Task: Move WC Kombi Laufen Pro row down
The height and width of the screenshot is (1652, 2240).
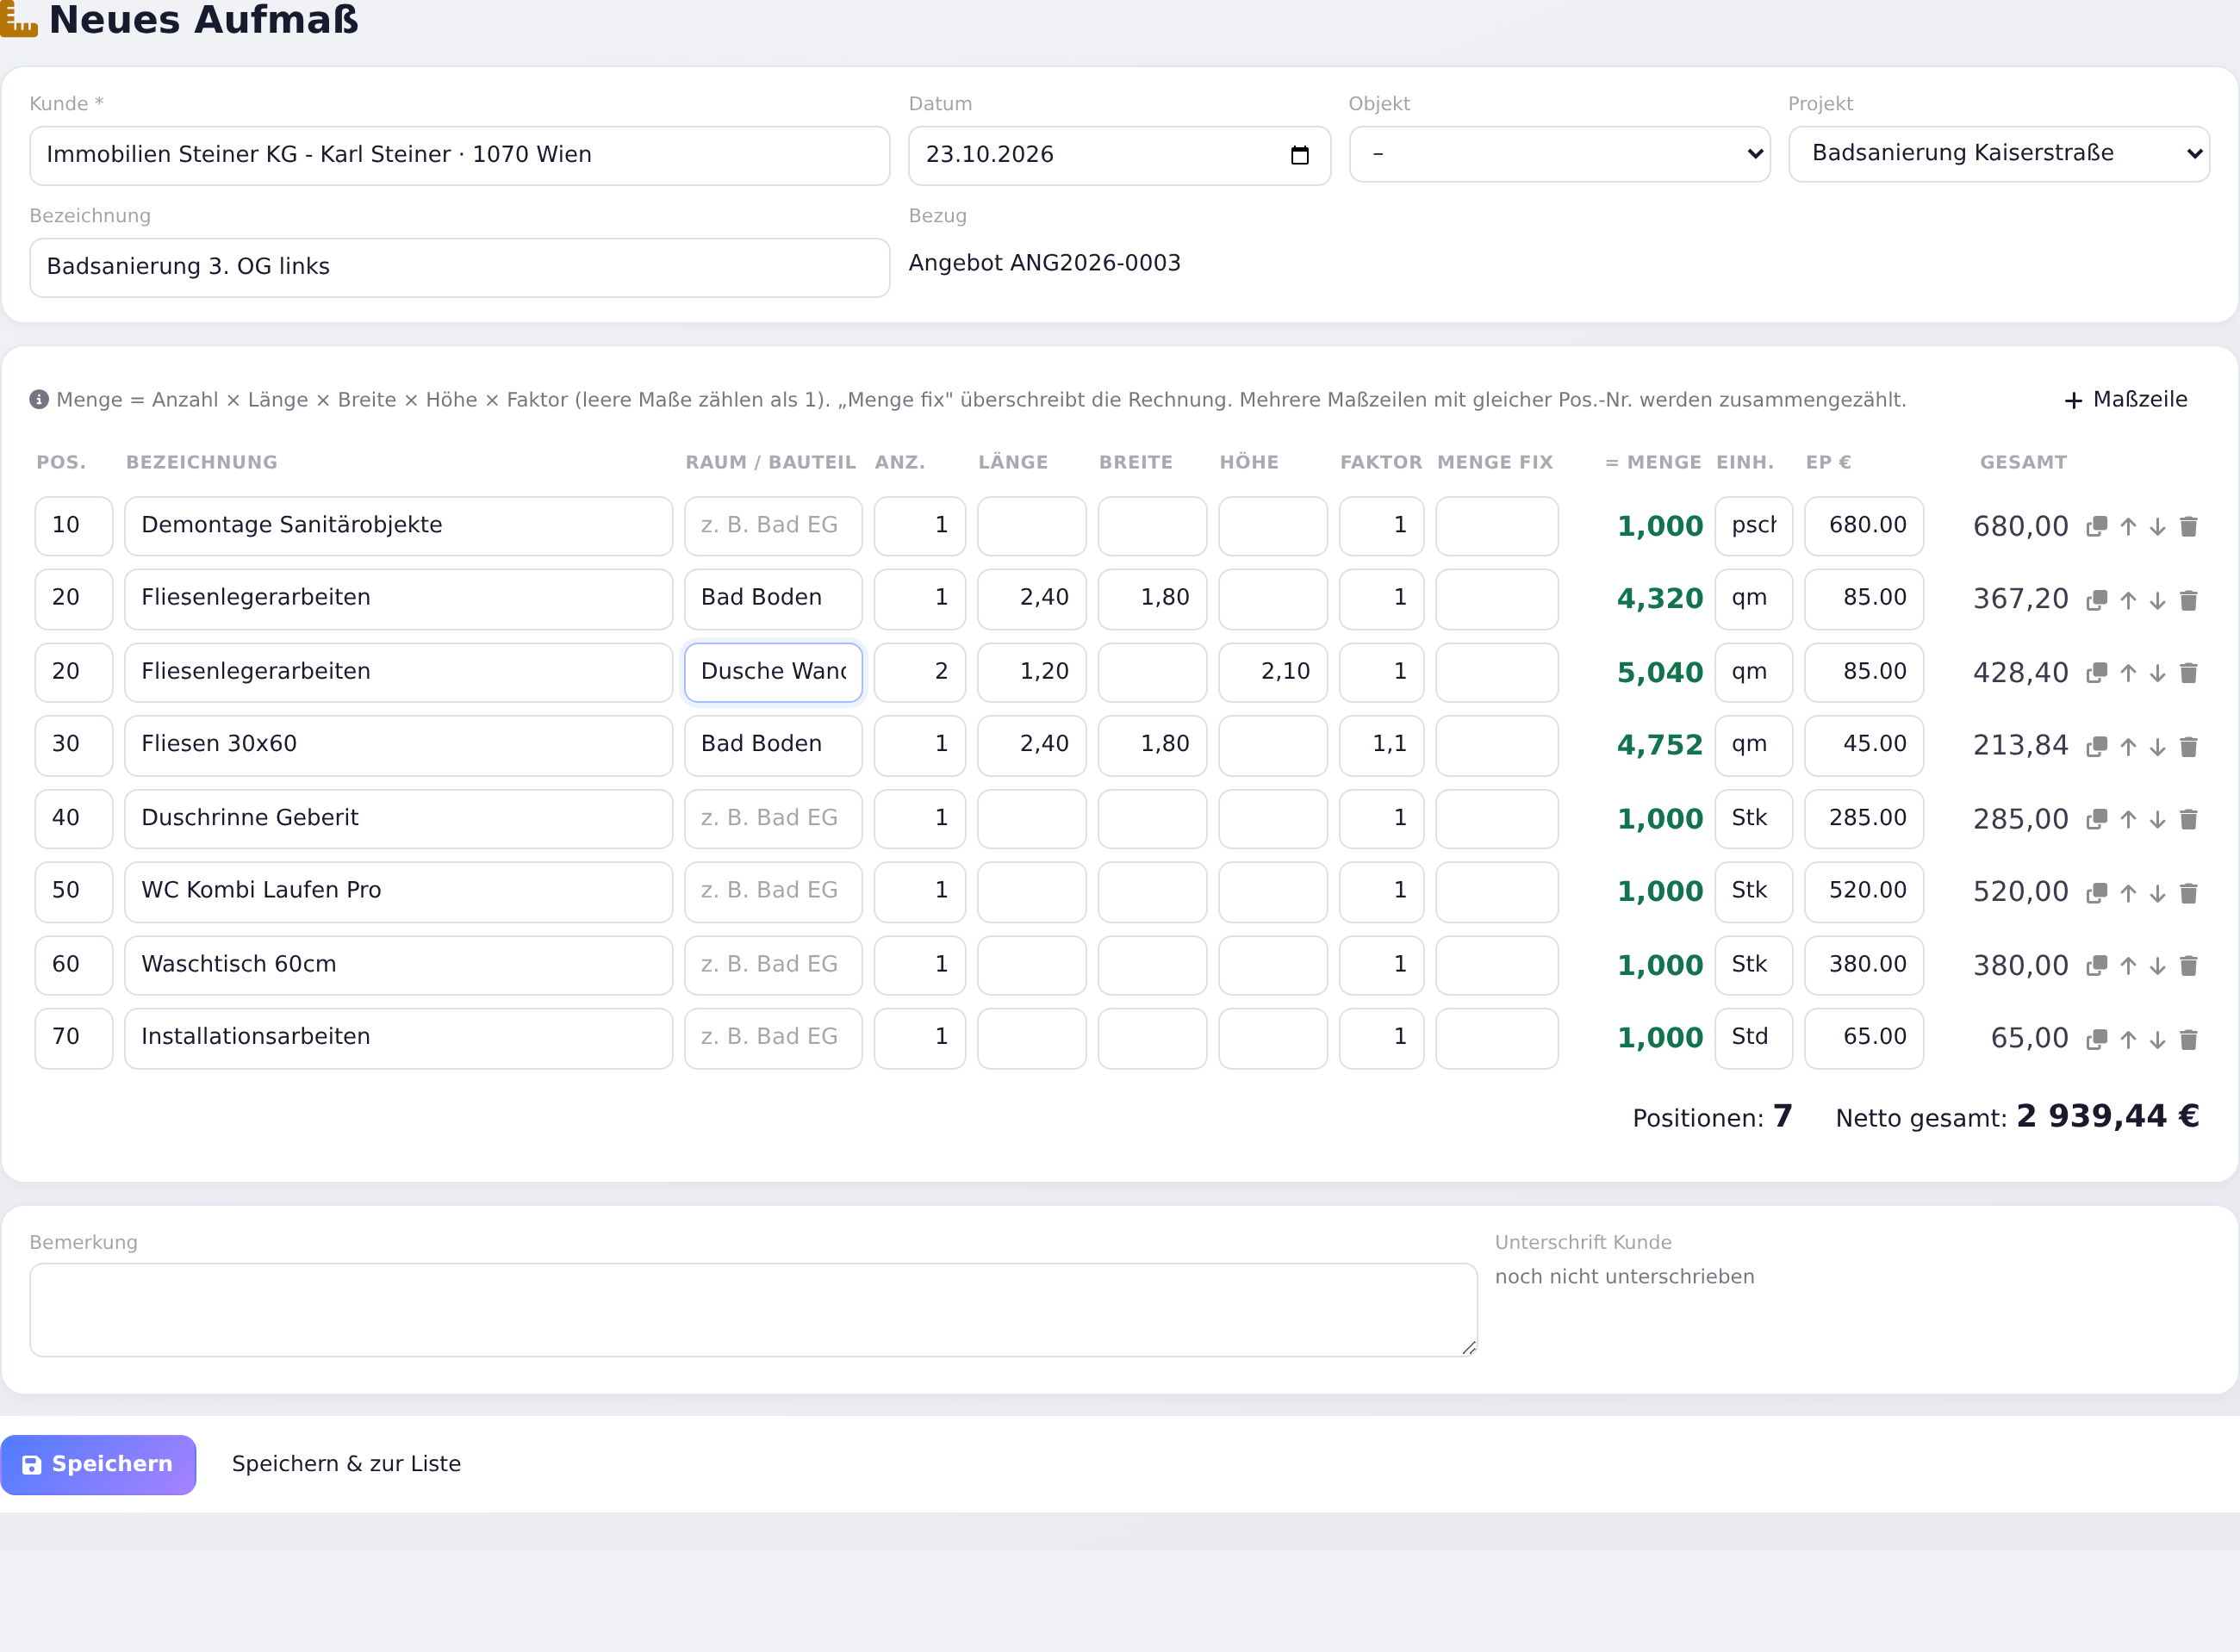Action: pyautogui.click(x=2158, y=893)
